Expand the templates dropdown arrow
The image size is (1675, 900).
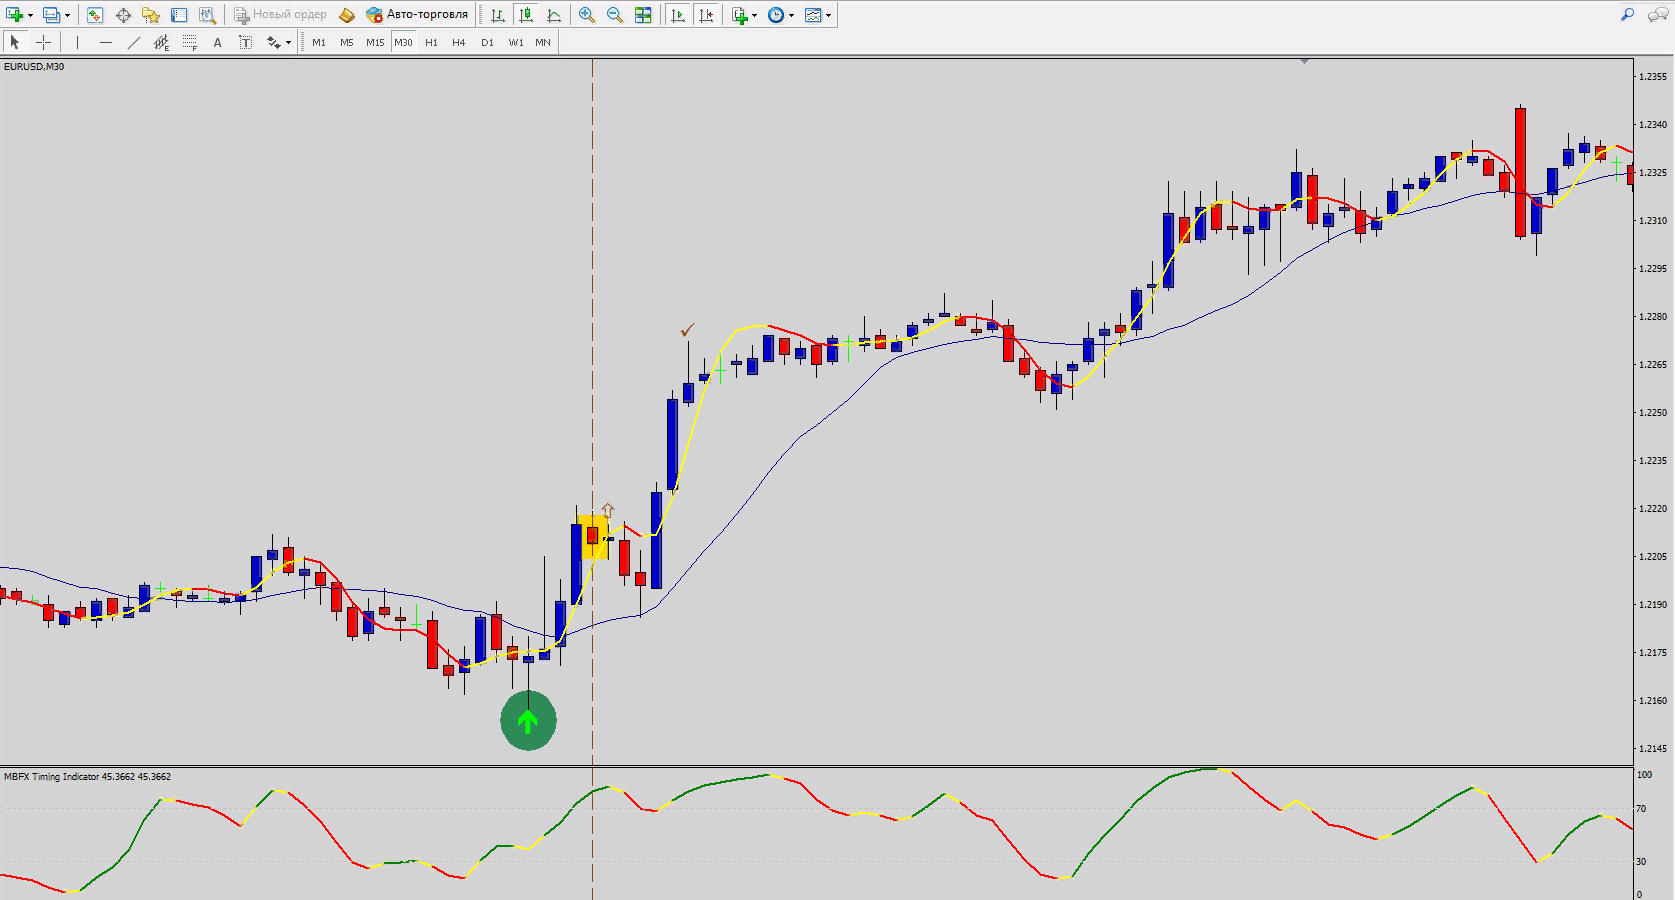coord(828,15)
